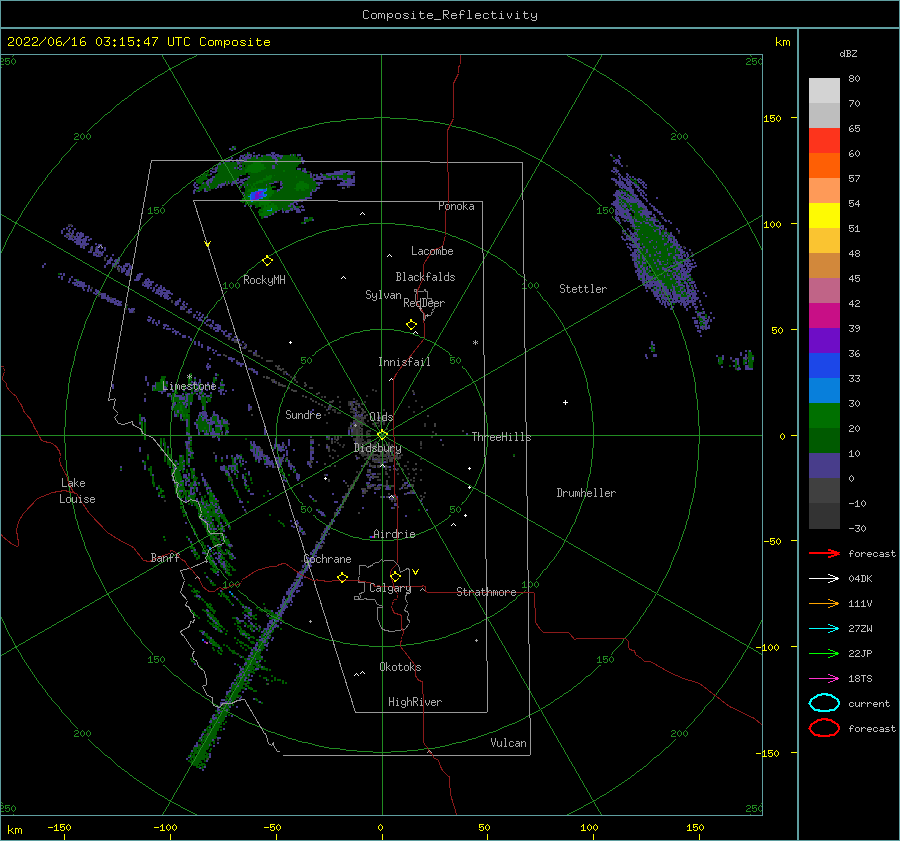This screenshot has width=900, height=841.
Task: Click the Stettler town label
Action: (x=583, y=289)
